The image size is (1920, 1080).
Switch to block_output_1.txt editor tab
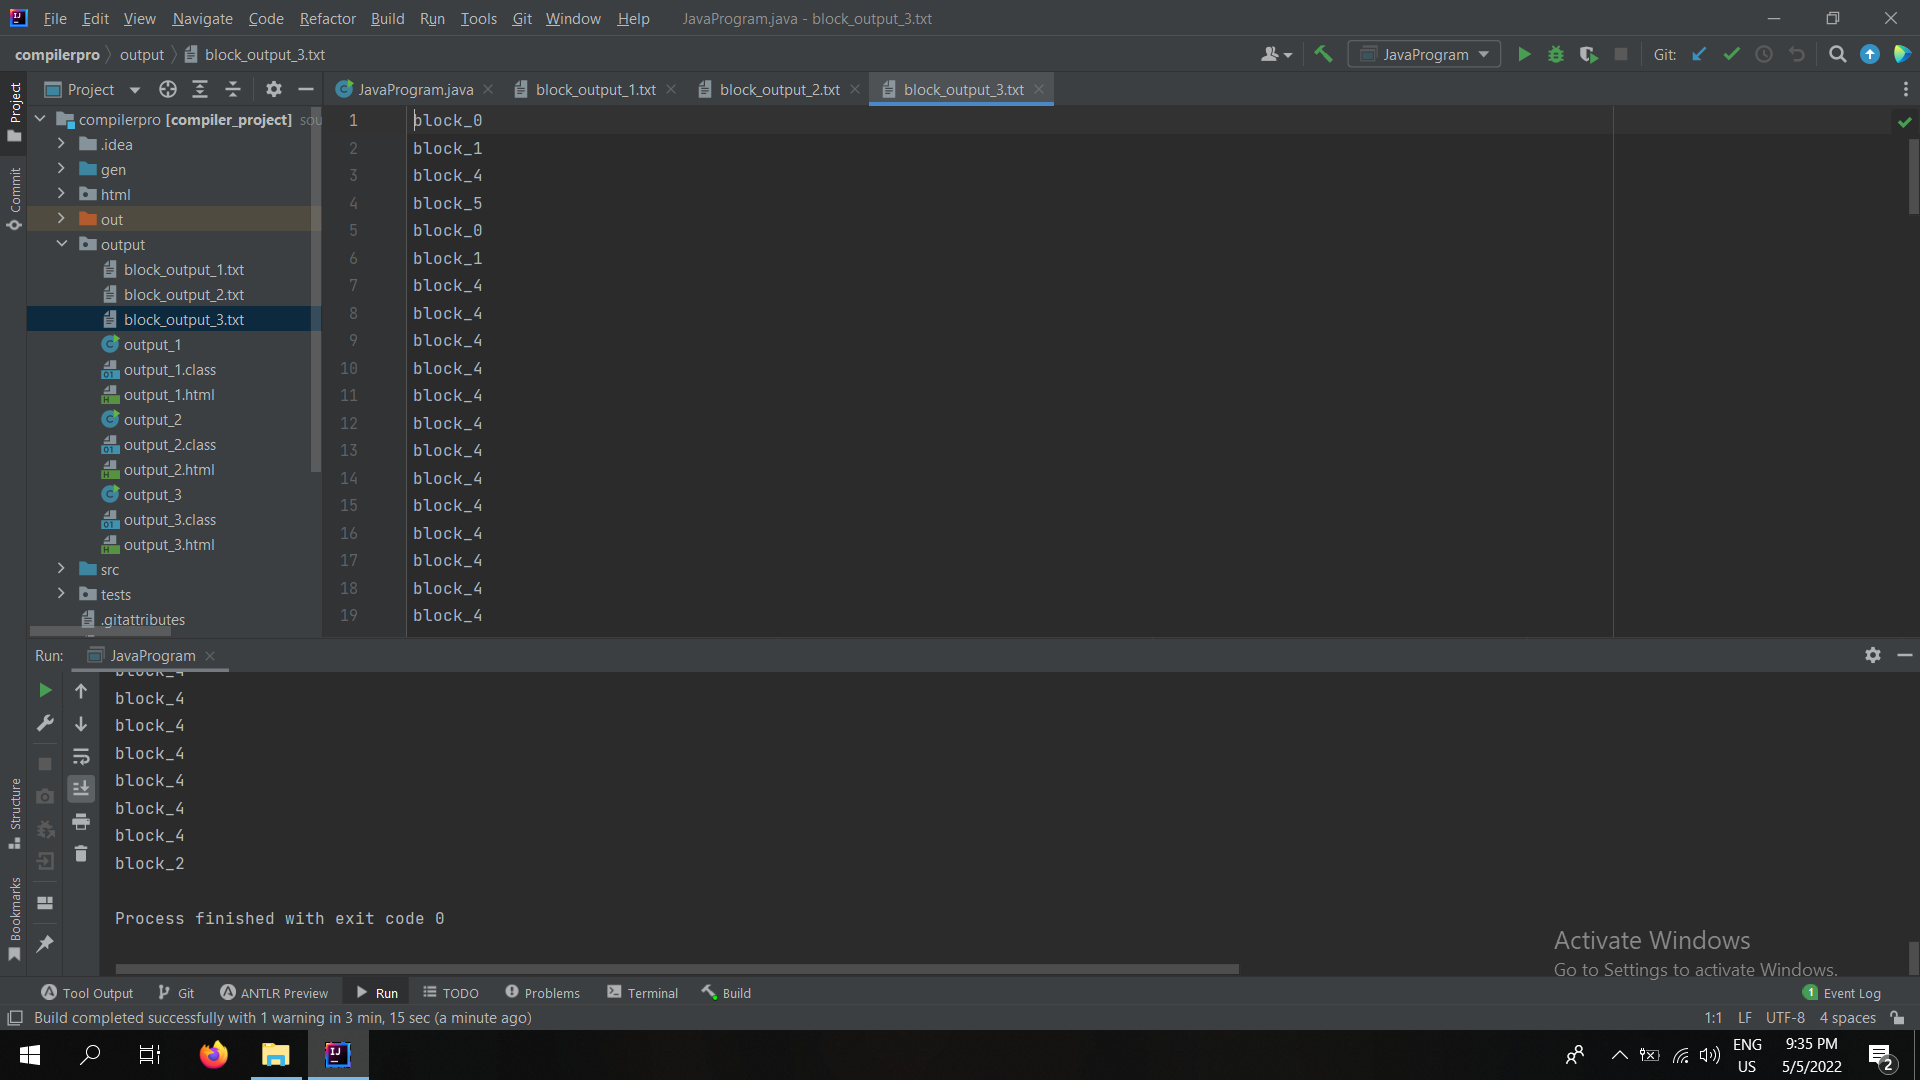point(595,90)
